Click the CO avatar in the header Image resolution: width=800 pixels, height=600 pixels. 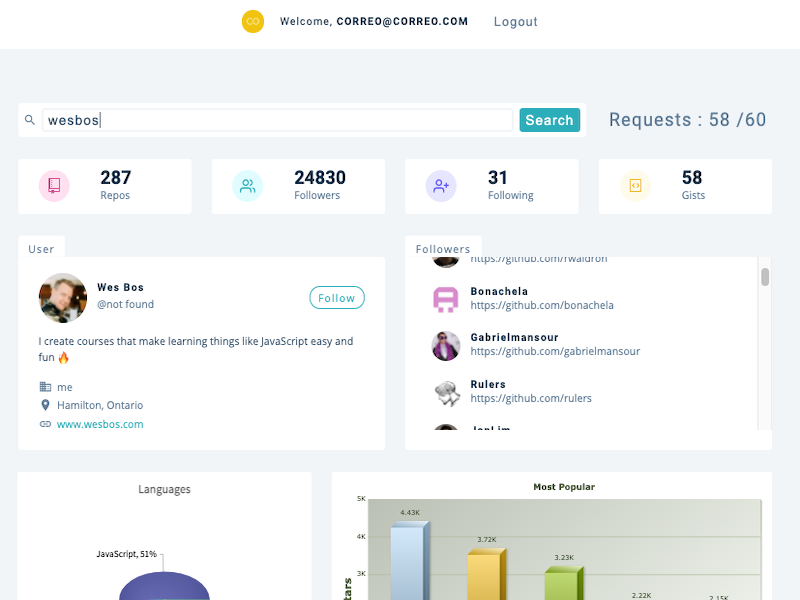pos(253,21)
